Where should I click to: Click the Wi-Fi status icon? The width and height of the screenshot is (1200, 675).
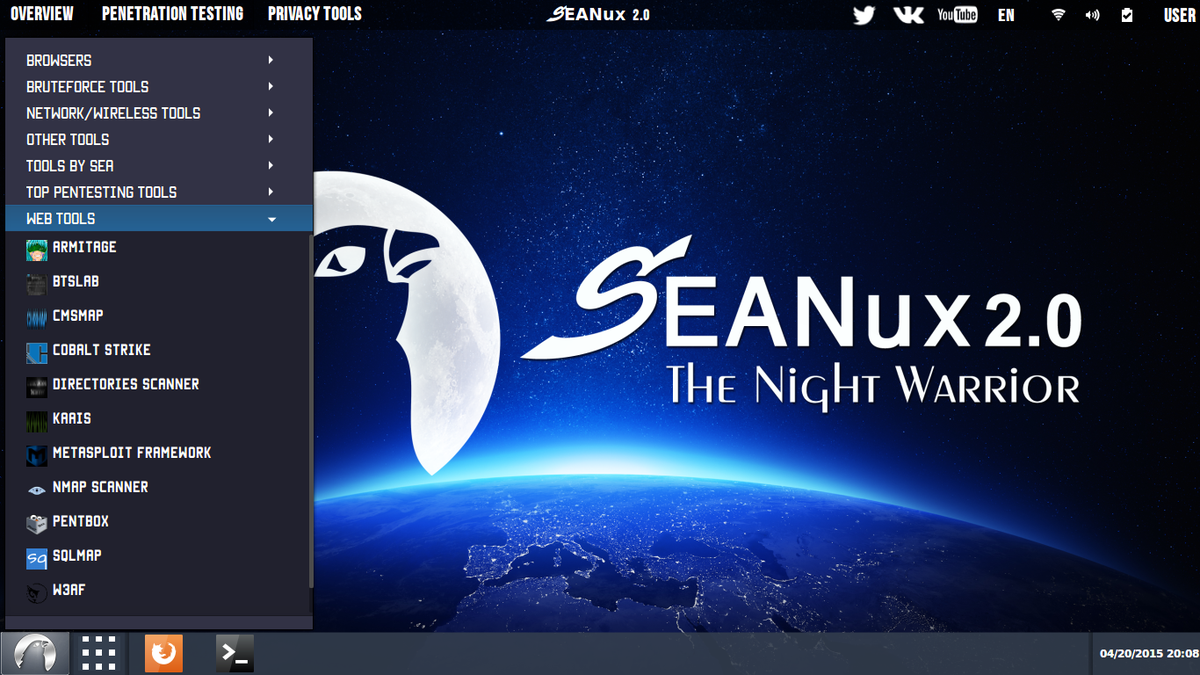(1057, 14)
